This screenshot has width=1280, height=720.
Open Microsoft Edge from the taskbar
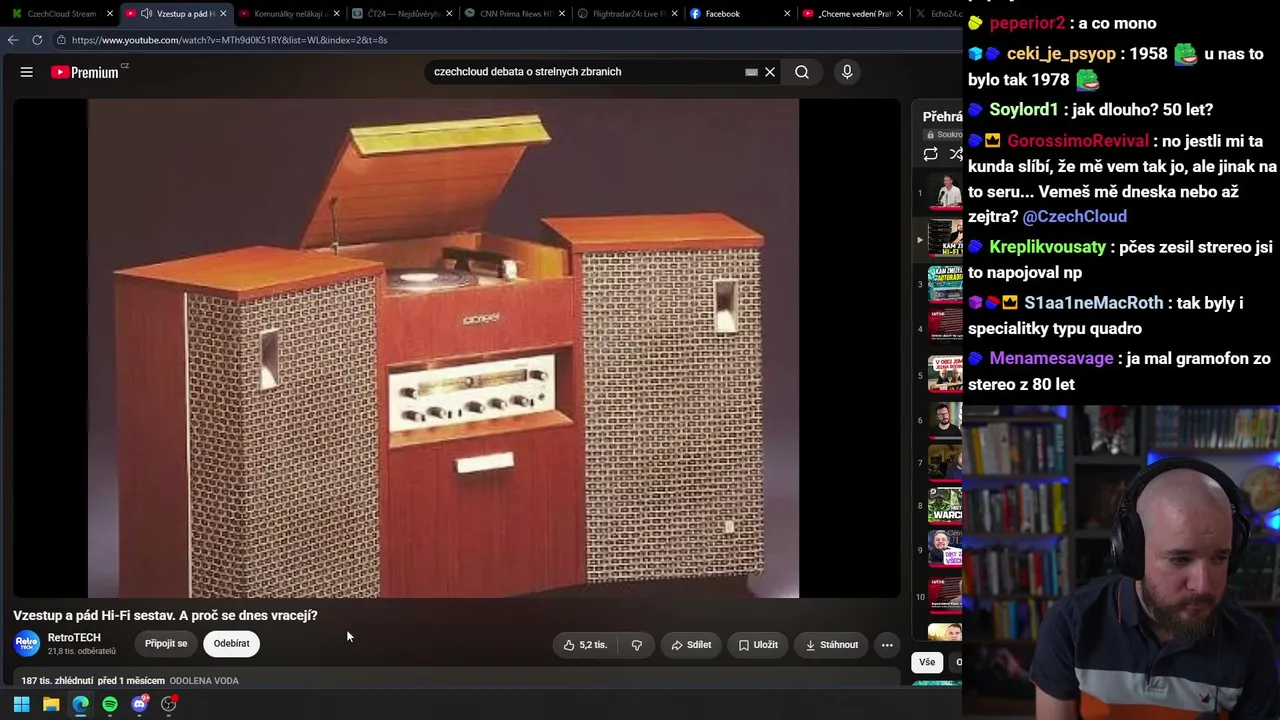[x=81, y=704]
